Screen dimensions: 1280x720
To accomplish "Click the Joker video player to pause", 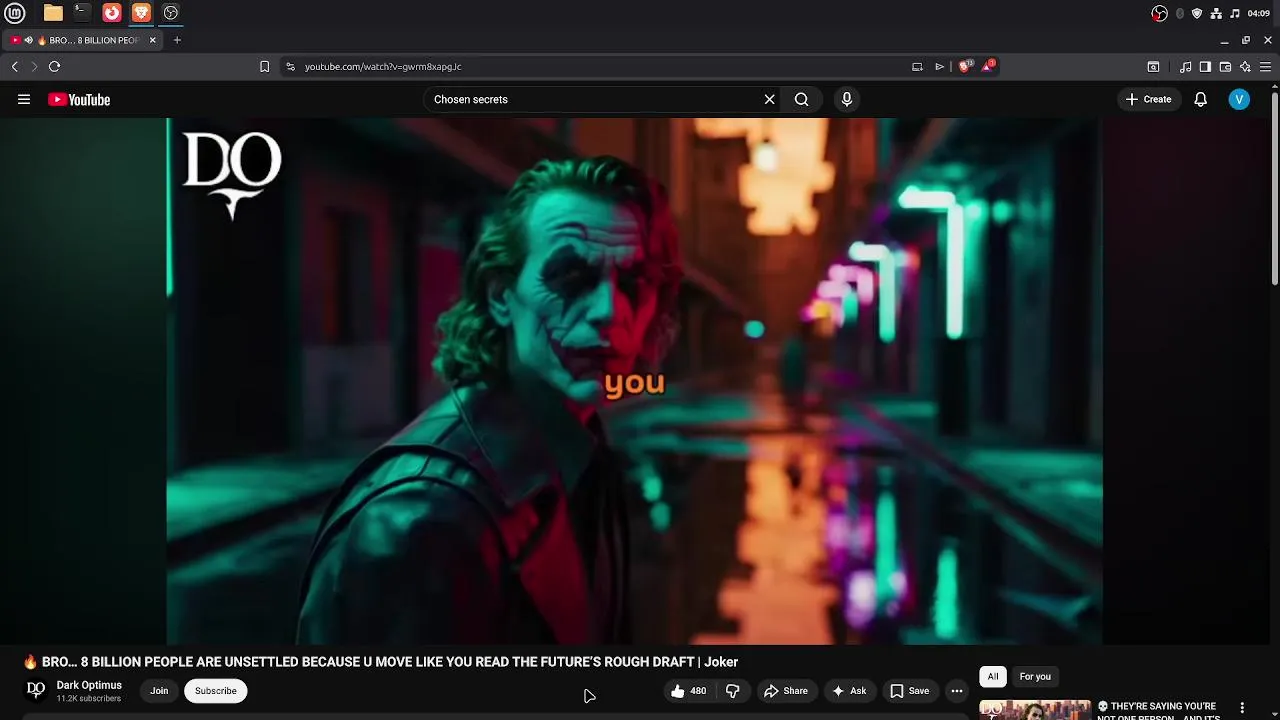I will (x=634, y=381).
